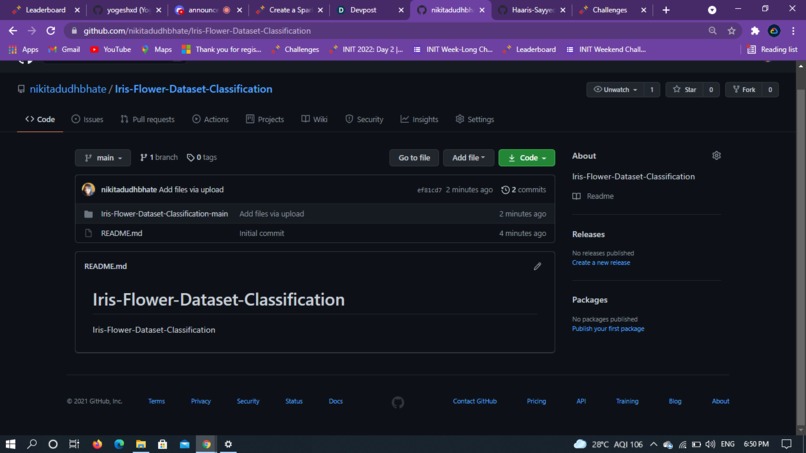Star the repository
This screenshot has width=806, height=453.
point(684,89)
